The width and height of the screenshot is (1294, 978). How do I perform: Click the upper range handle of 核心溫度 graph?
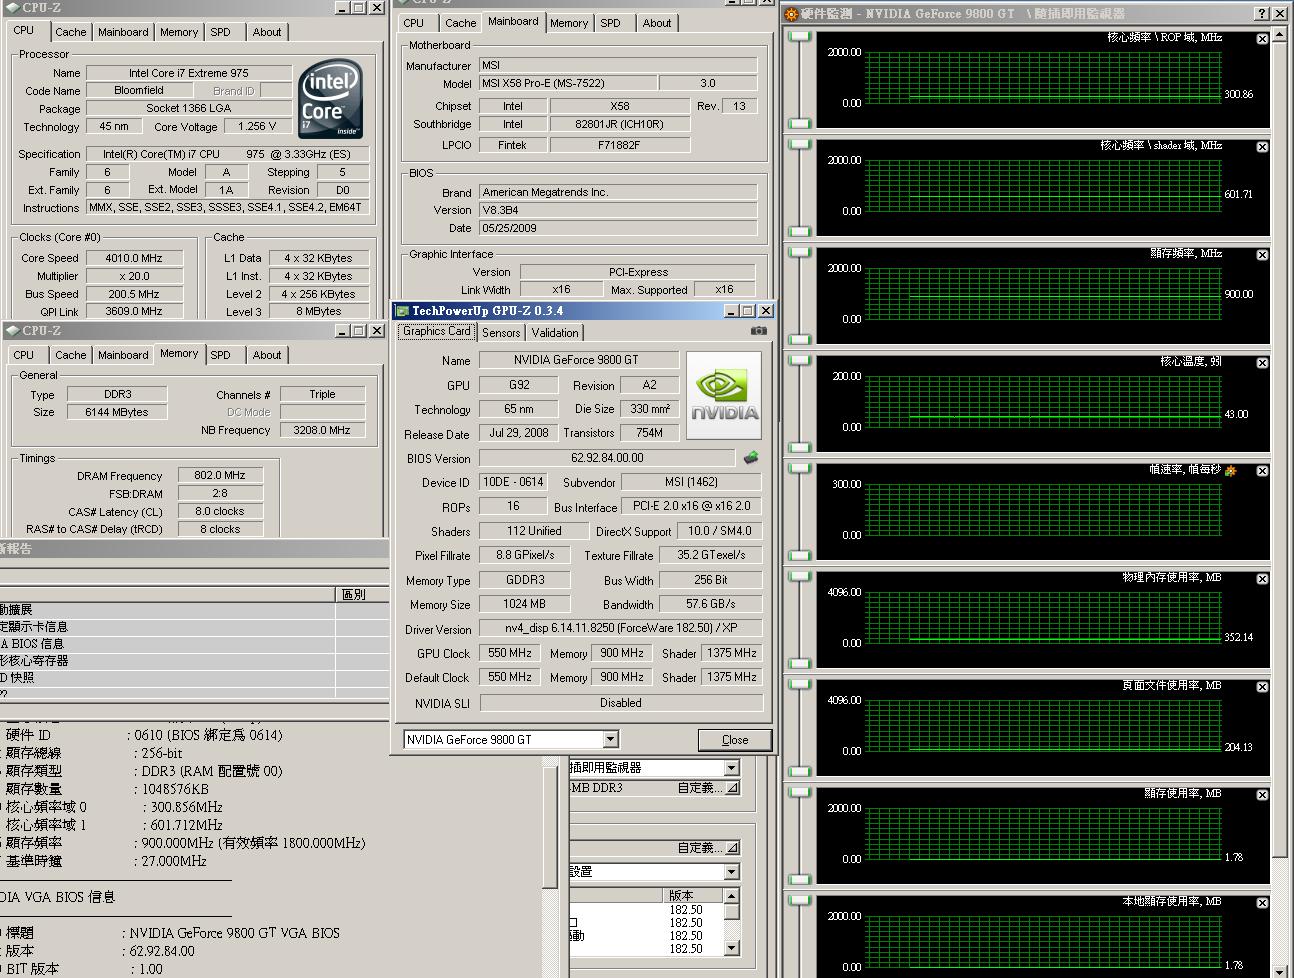tap(799, 361)
